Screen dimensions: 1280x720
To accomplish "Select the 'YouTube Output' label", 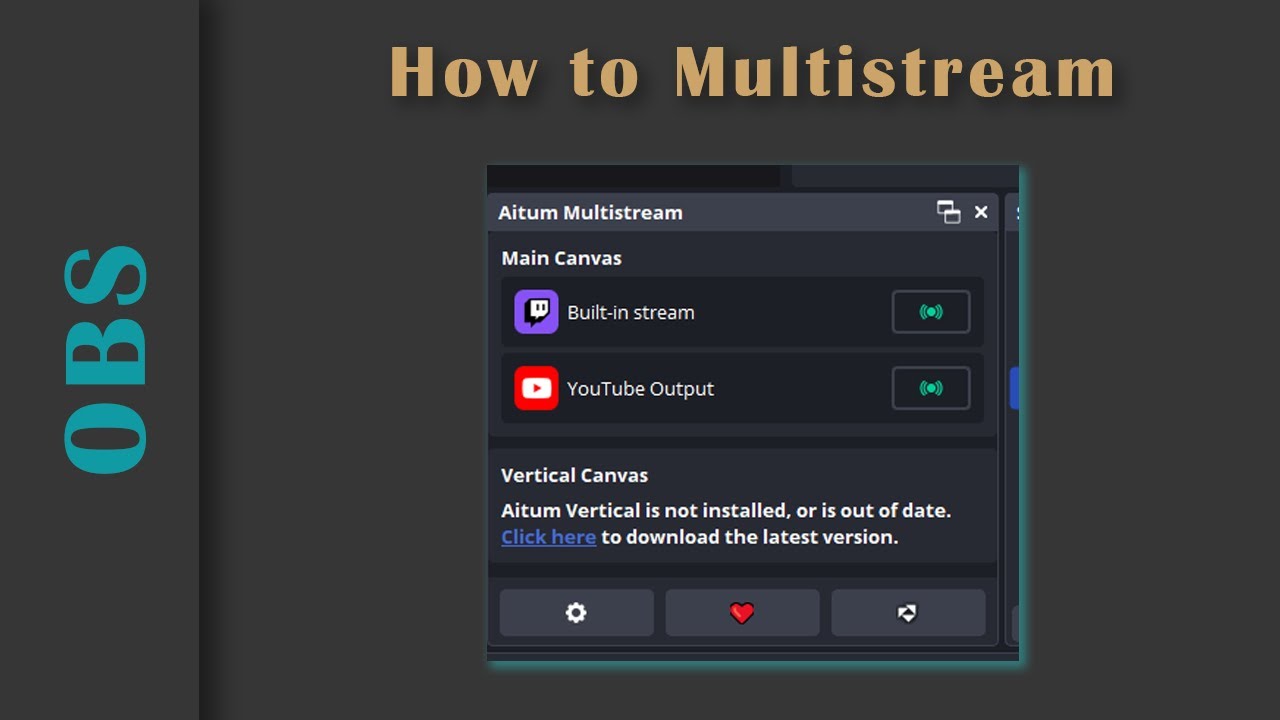I will [641, 389].
